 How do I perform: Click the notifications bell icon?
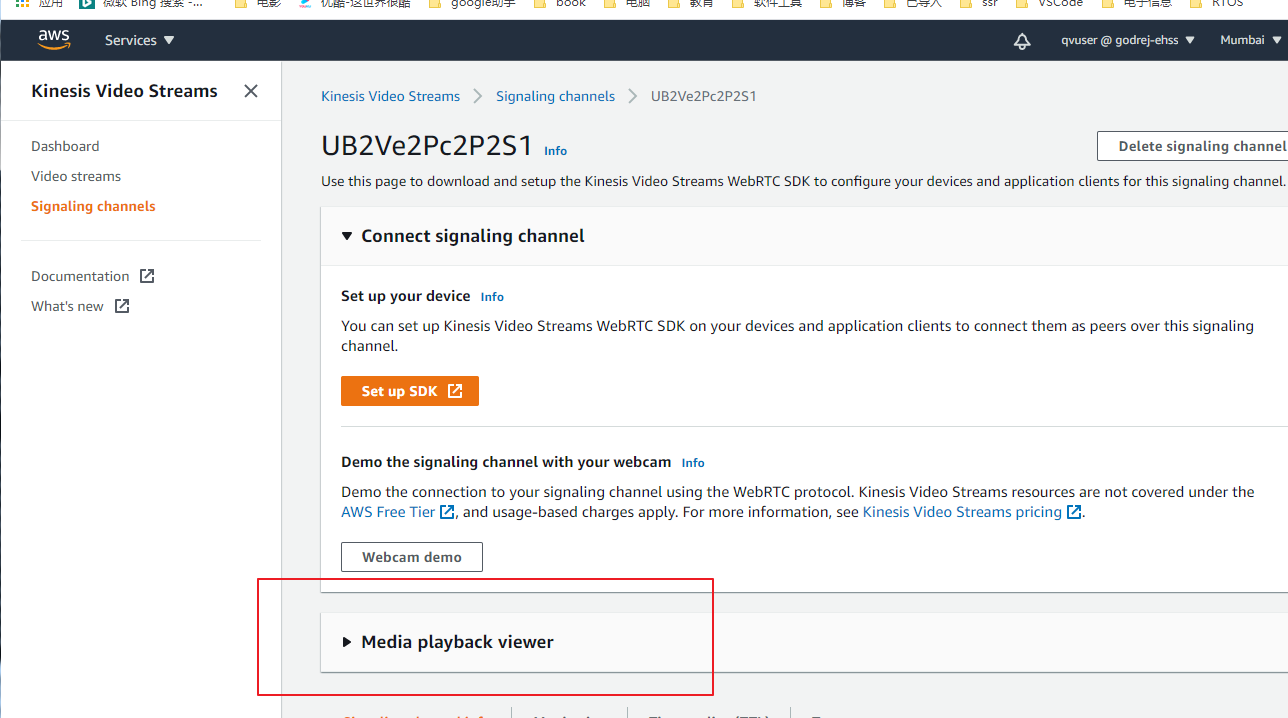(x=1021, y=41)
